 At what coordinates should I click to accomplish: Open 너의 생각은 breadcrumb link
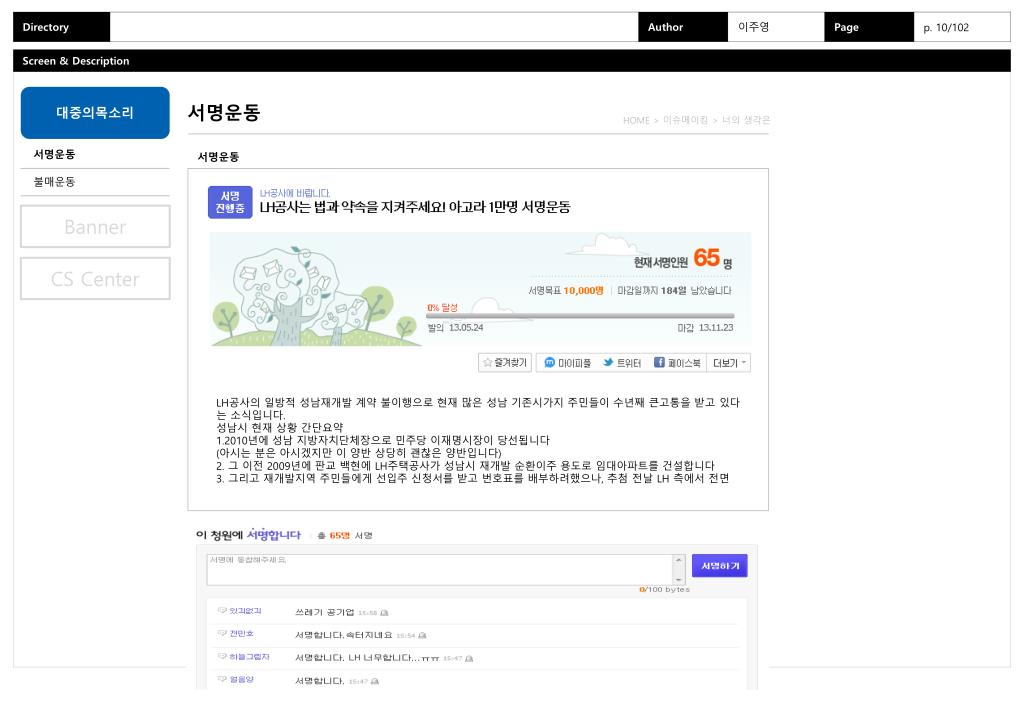point(746,120)
